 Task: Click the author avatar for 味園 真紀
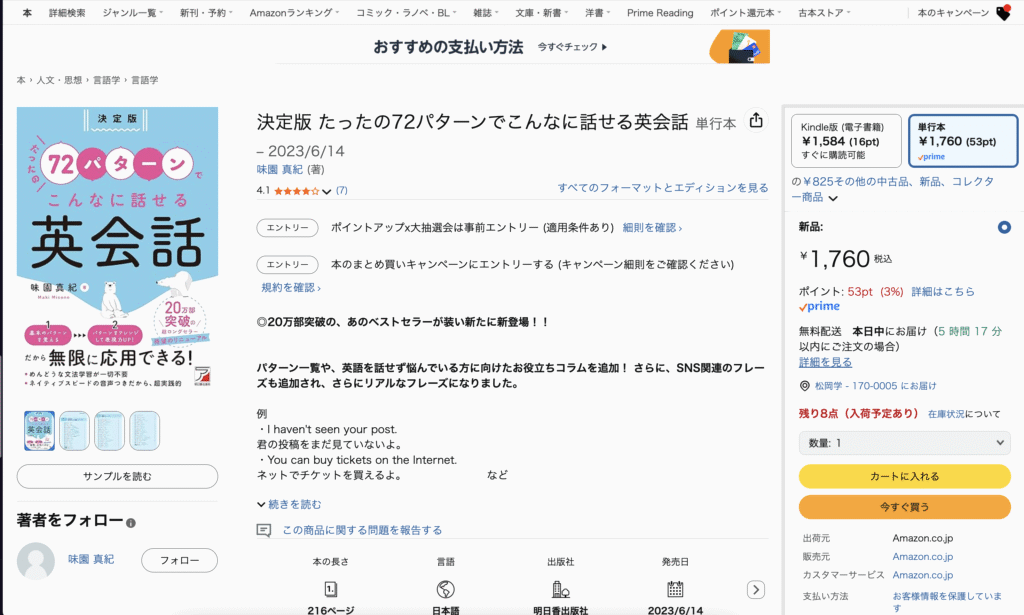coord(35,561)
